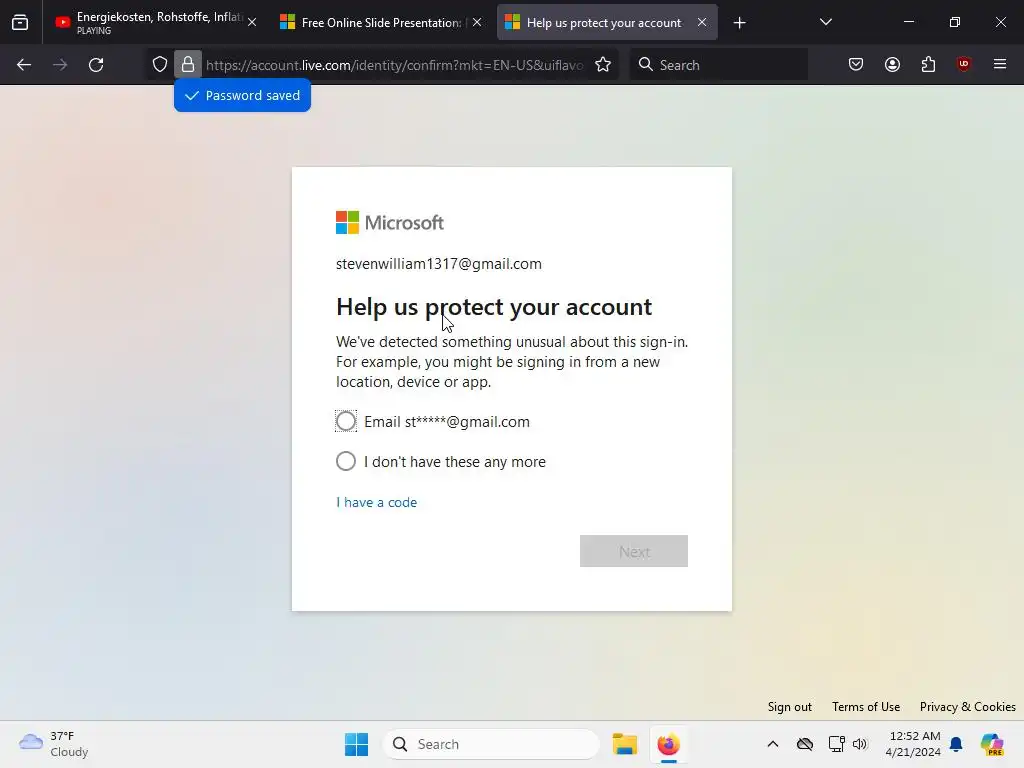
Task: Expand the list all tabs chevron
Action: pyautogui.click(x=825, y=22)
